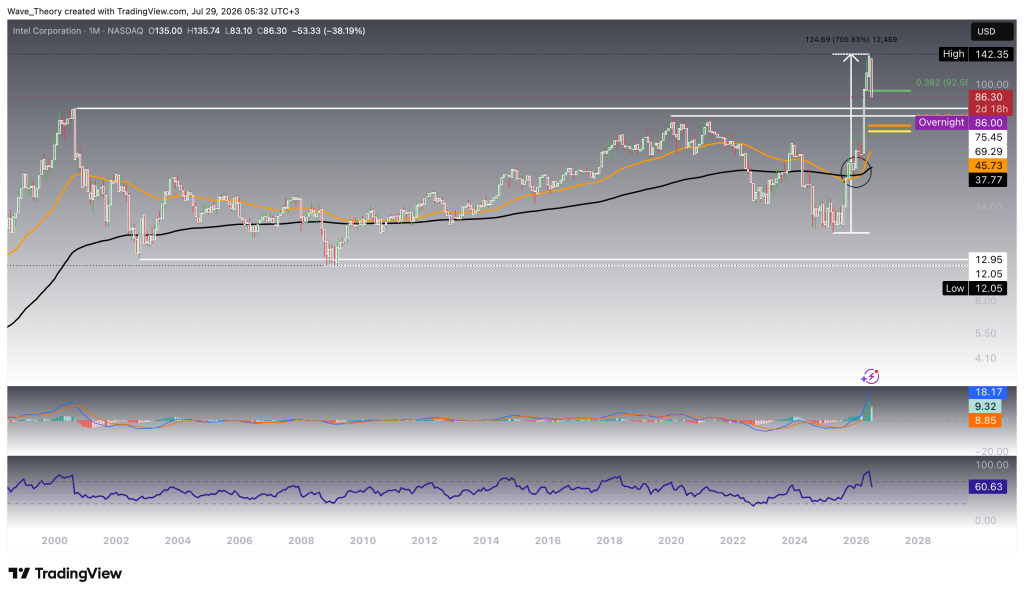This screenshot has height=595, width=1024.
Task: Click the 9.32 MACD histogram value label
Action: point(985,406)
